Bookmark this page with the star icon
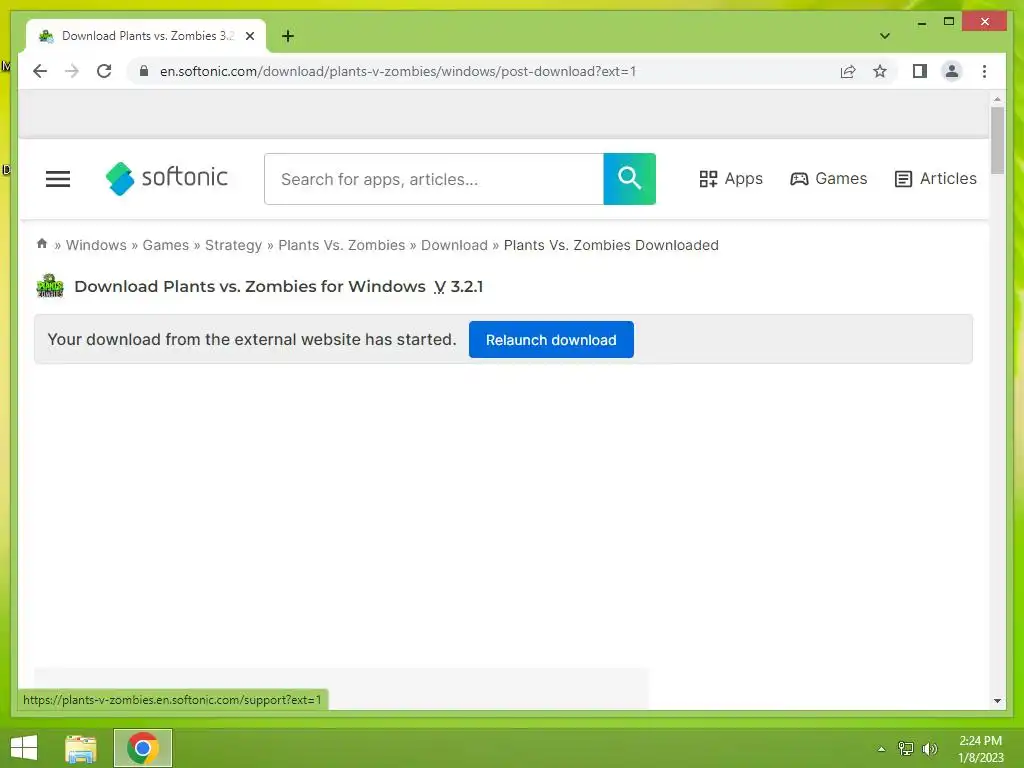1024x768 pixels. [880, 71]
